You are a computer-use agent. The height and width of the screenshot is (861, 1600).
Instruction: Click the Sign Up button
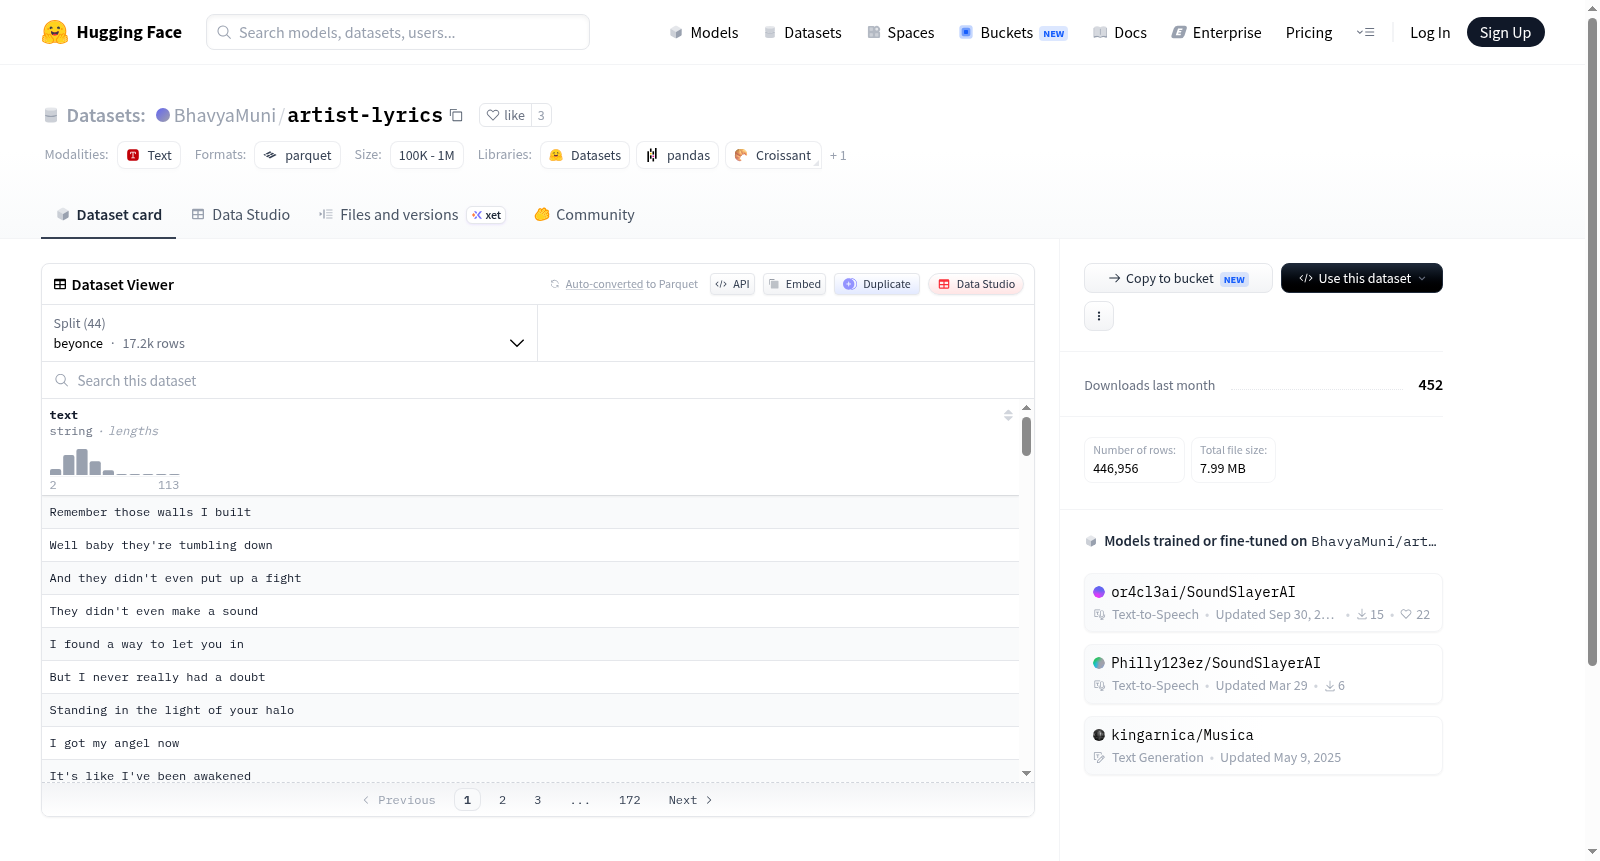point(1505,32)
